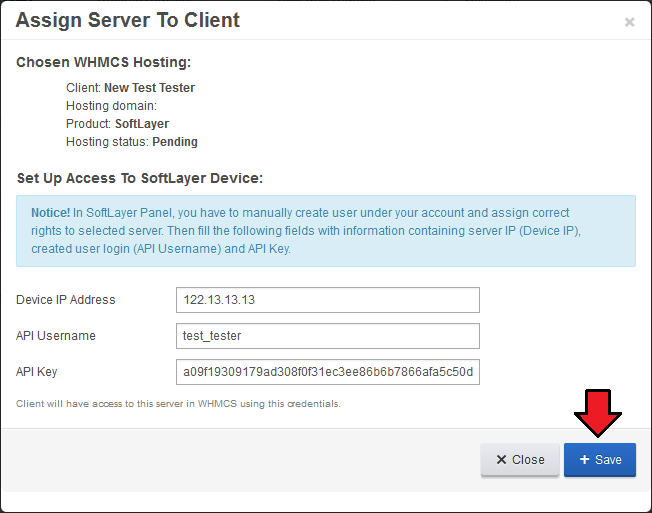Click the Assign Server To Client title
The height and width of the screenshot is (513, 652).
pos(128,20)
